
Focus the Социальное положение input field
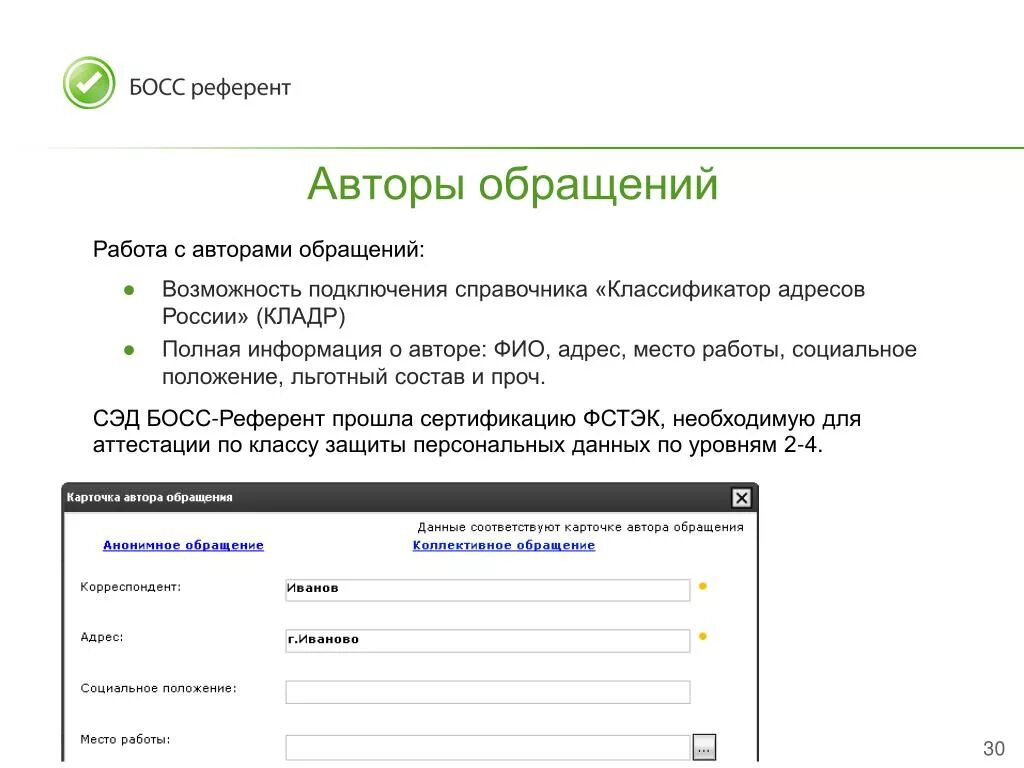click(x=487, y=692)
